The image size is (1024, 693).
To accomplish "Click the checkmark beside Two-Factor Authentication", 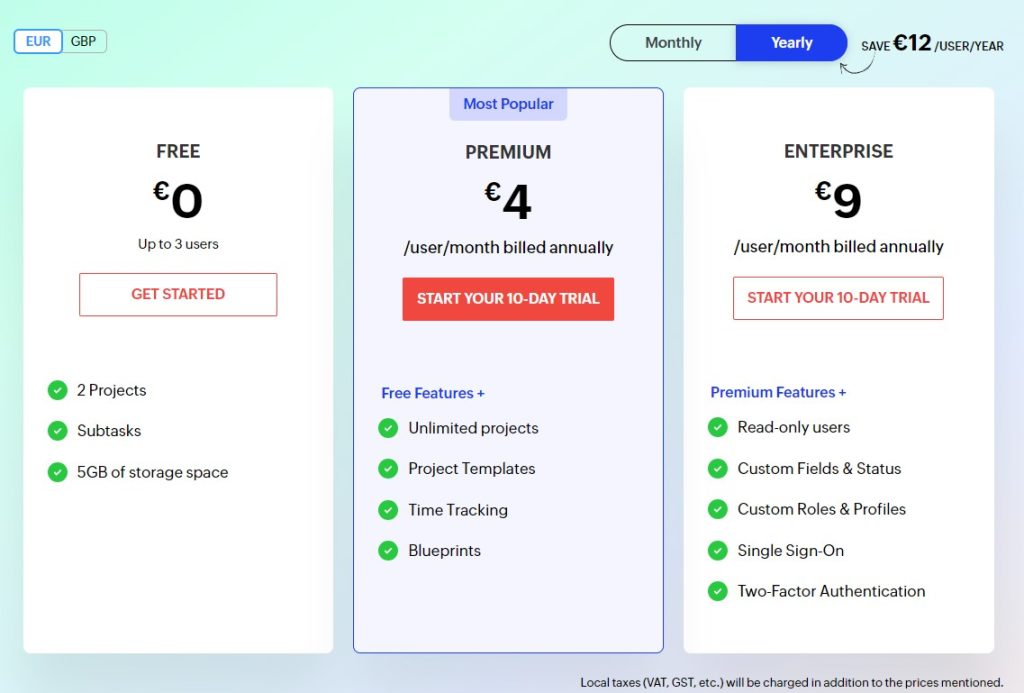I will click(718, 591).
